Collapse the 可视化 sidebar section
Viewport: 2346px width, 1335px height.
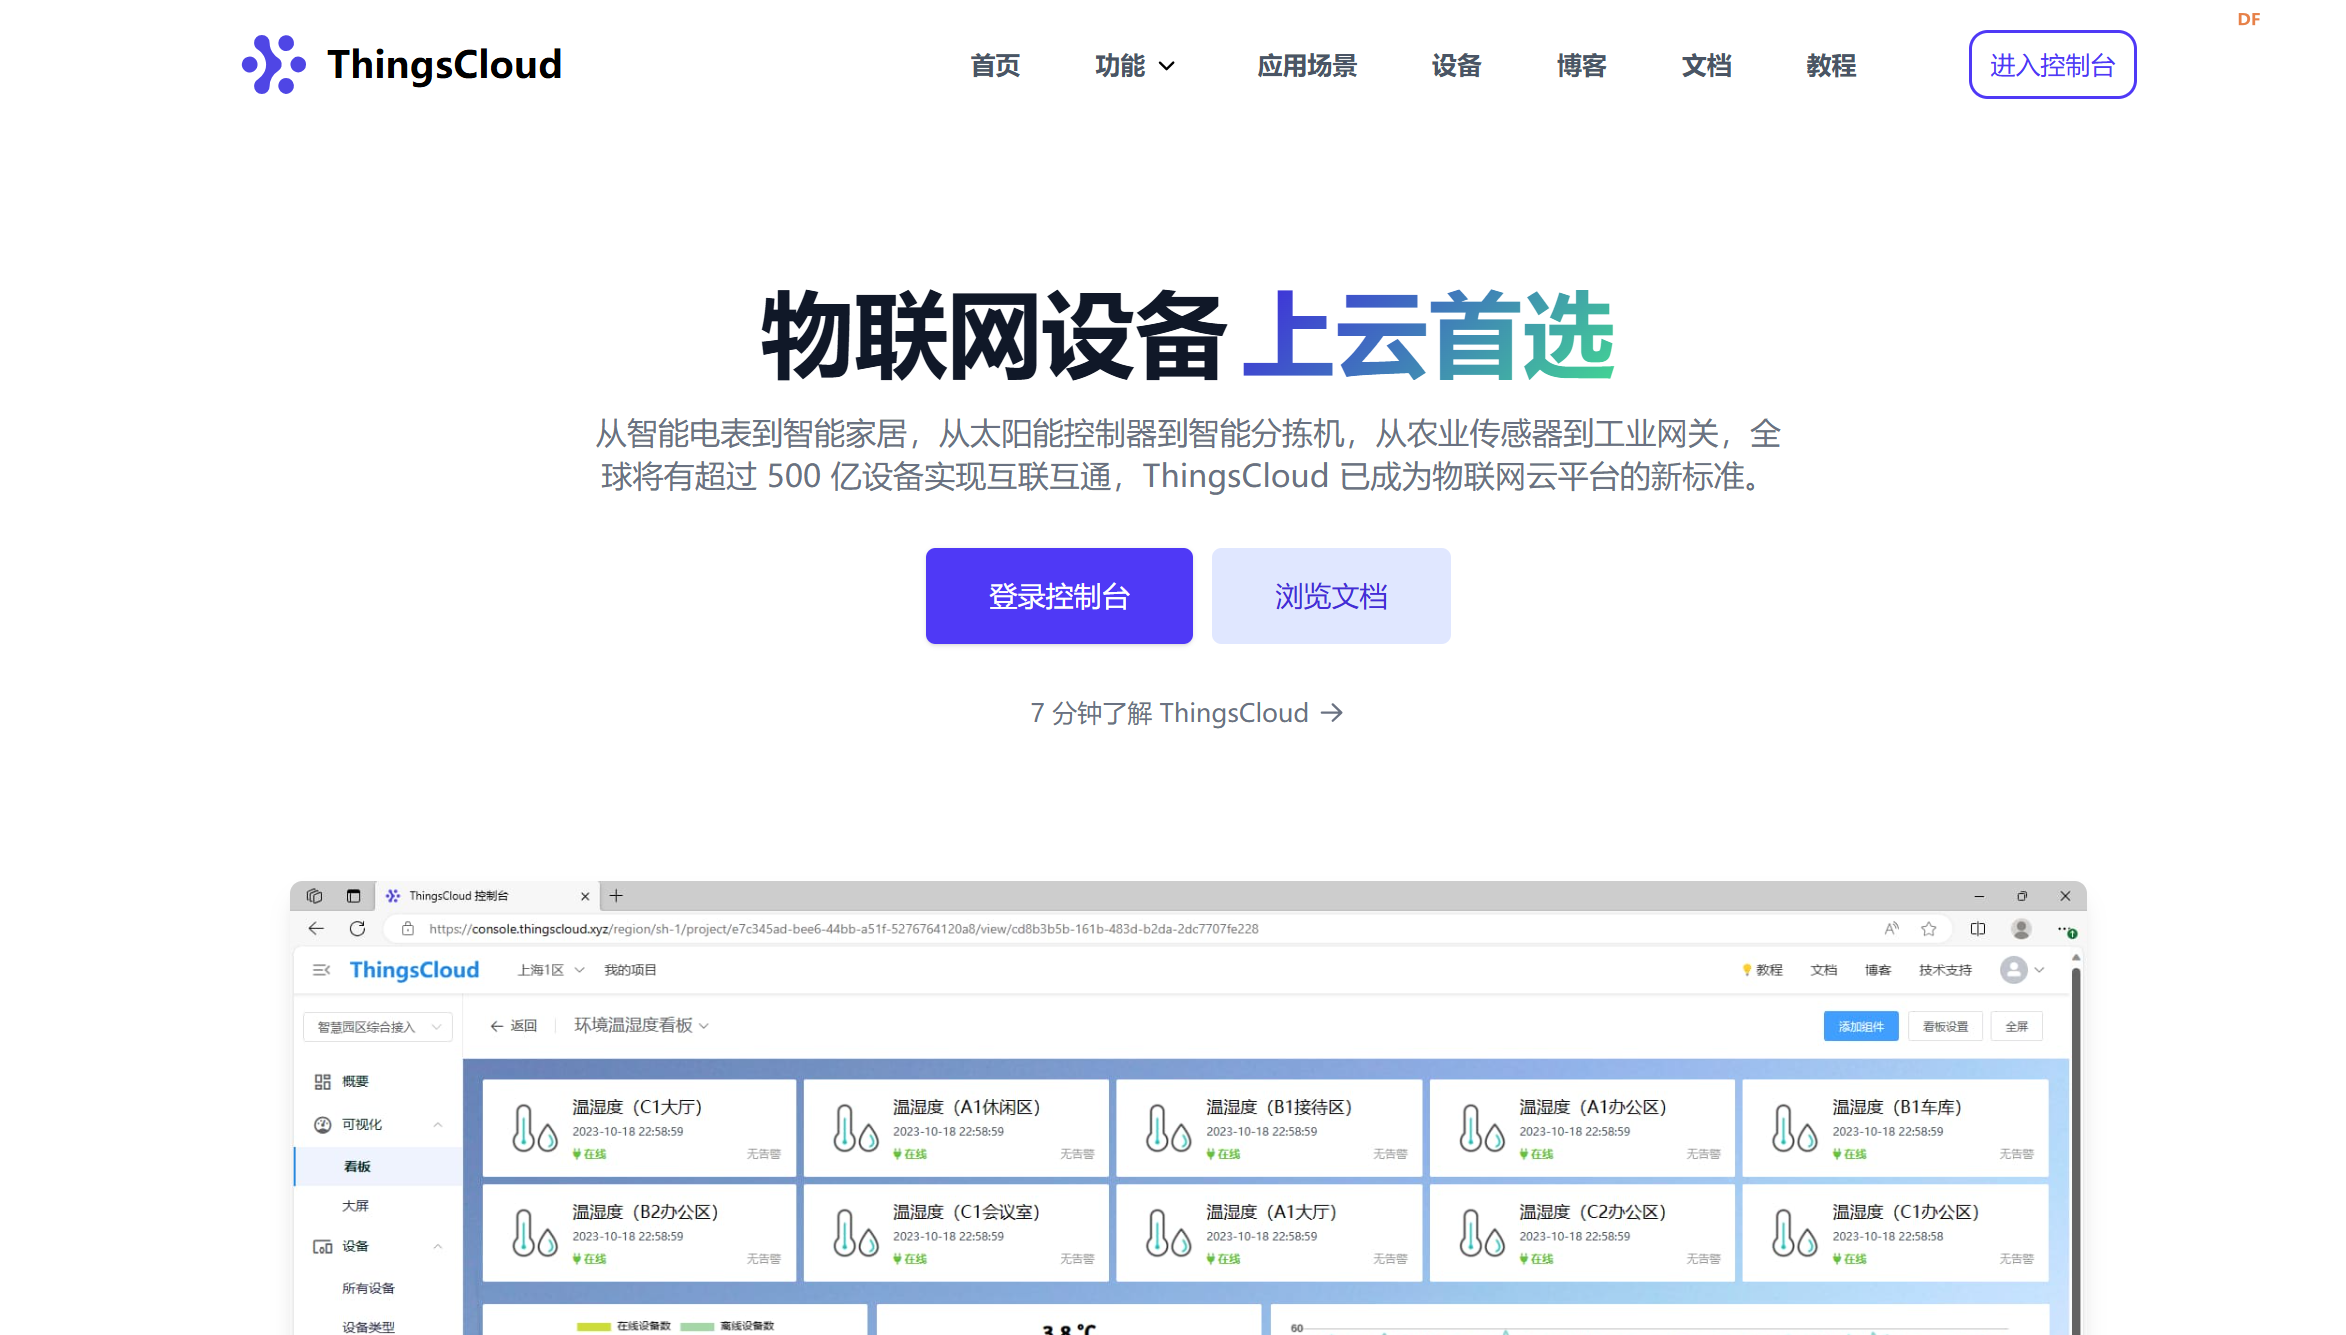click(x=438, y=1125)
